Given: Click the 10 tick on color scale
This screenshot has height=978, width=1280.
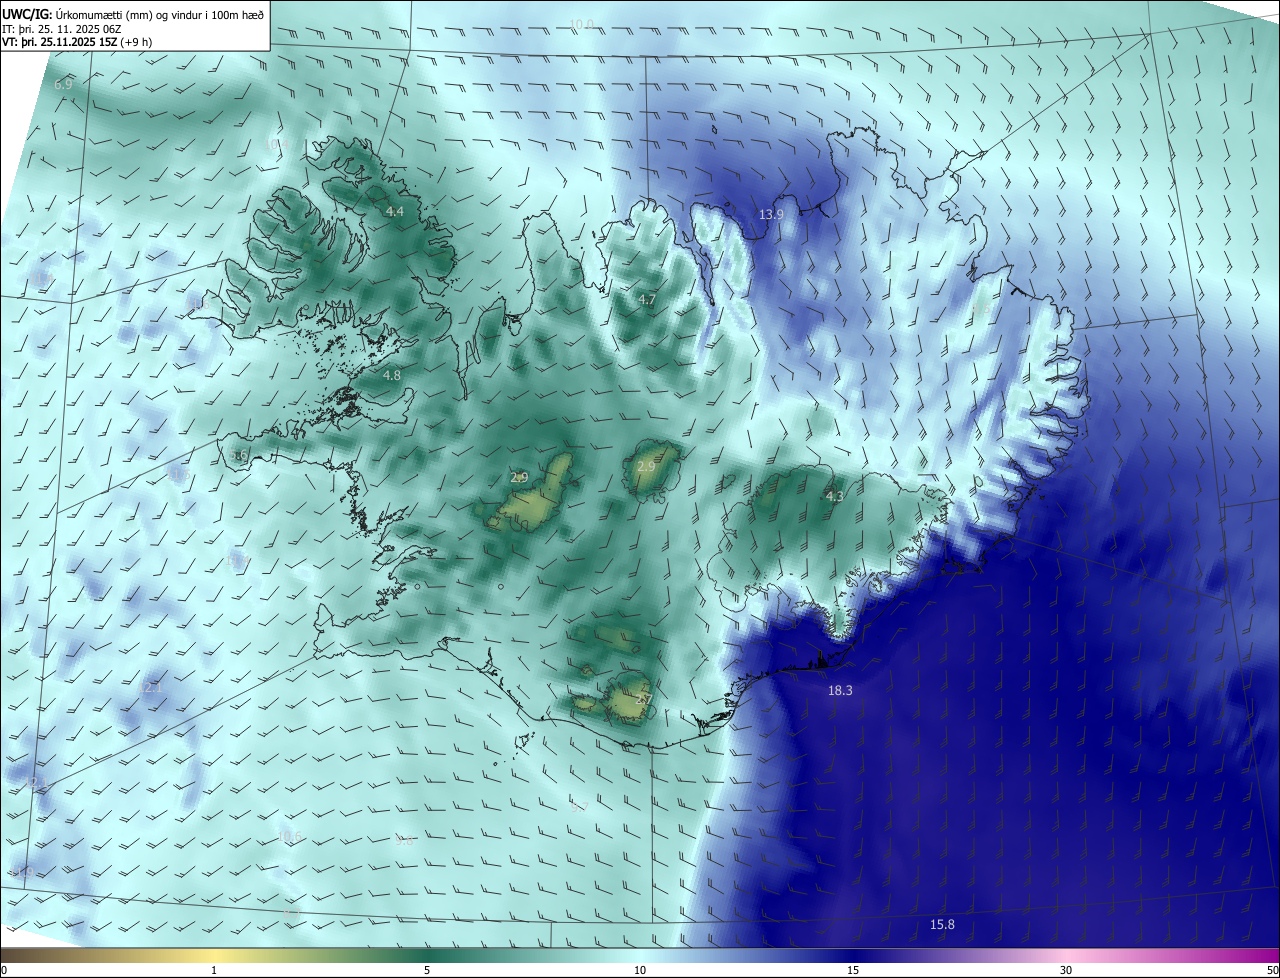Looking at the screenshot, I should [640, 970].
